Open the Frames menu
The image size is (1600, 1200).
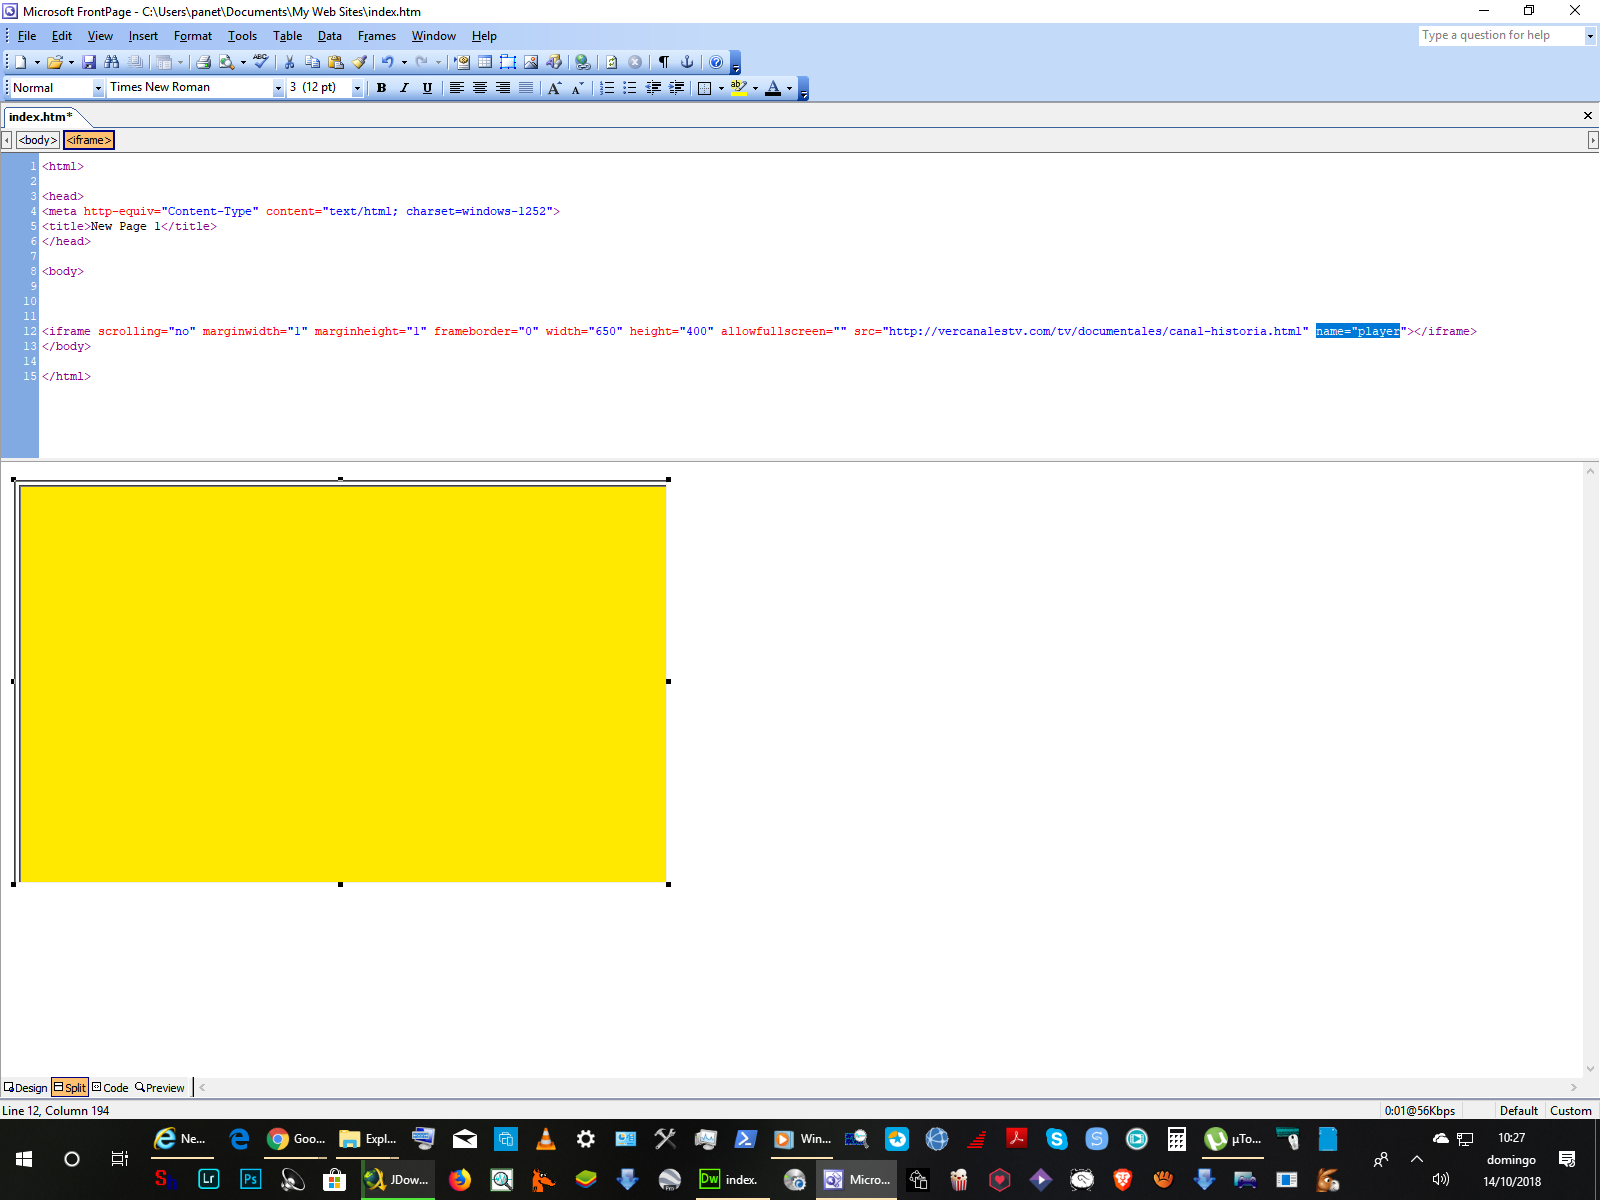[376, 36]
